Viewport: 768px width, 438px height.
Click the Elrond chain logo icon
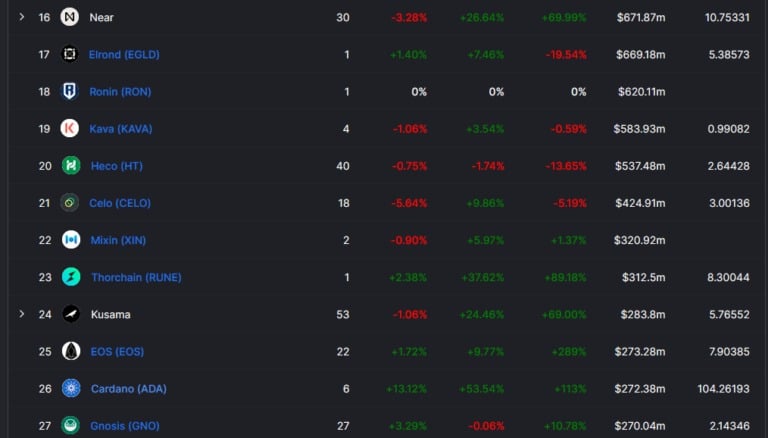click(70, 54)
